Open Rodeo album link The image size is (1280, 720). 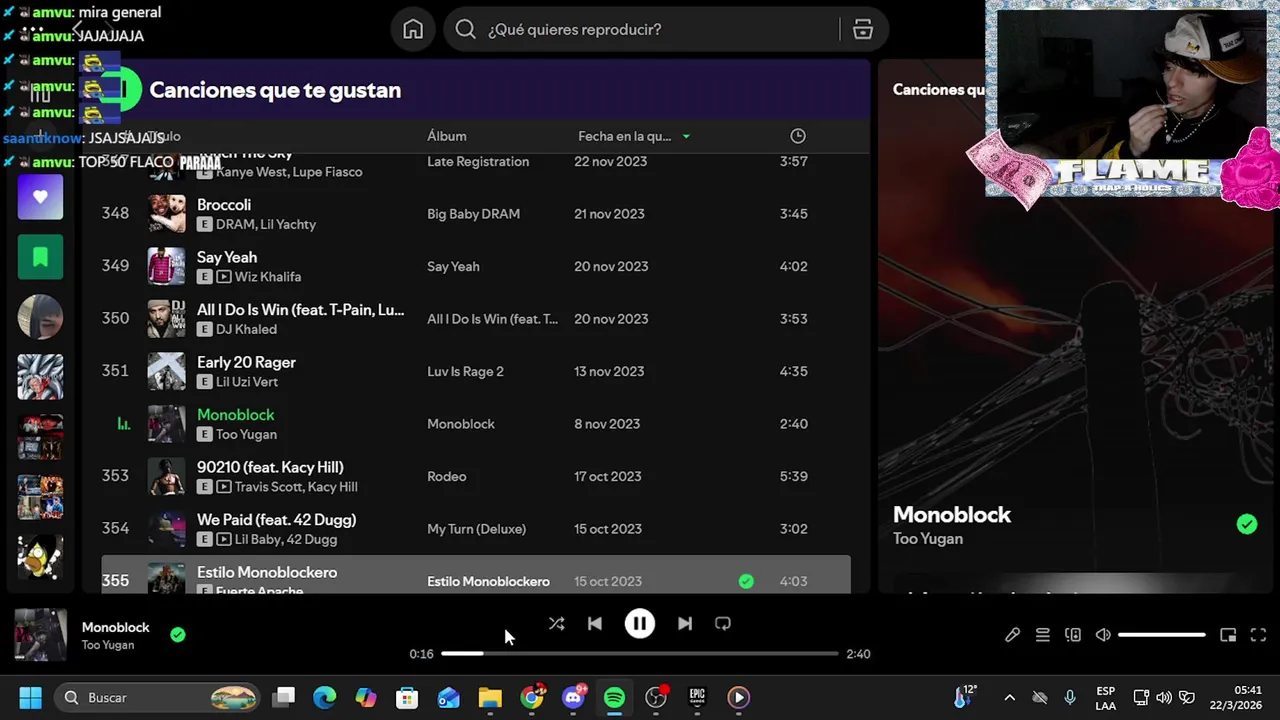click(447, 476)
